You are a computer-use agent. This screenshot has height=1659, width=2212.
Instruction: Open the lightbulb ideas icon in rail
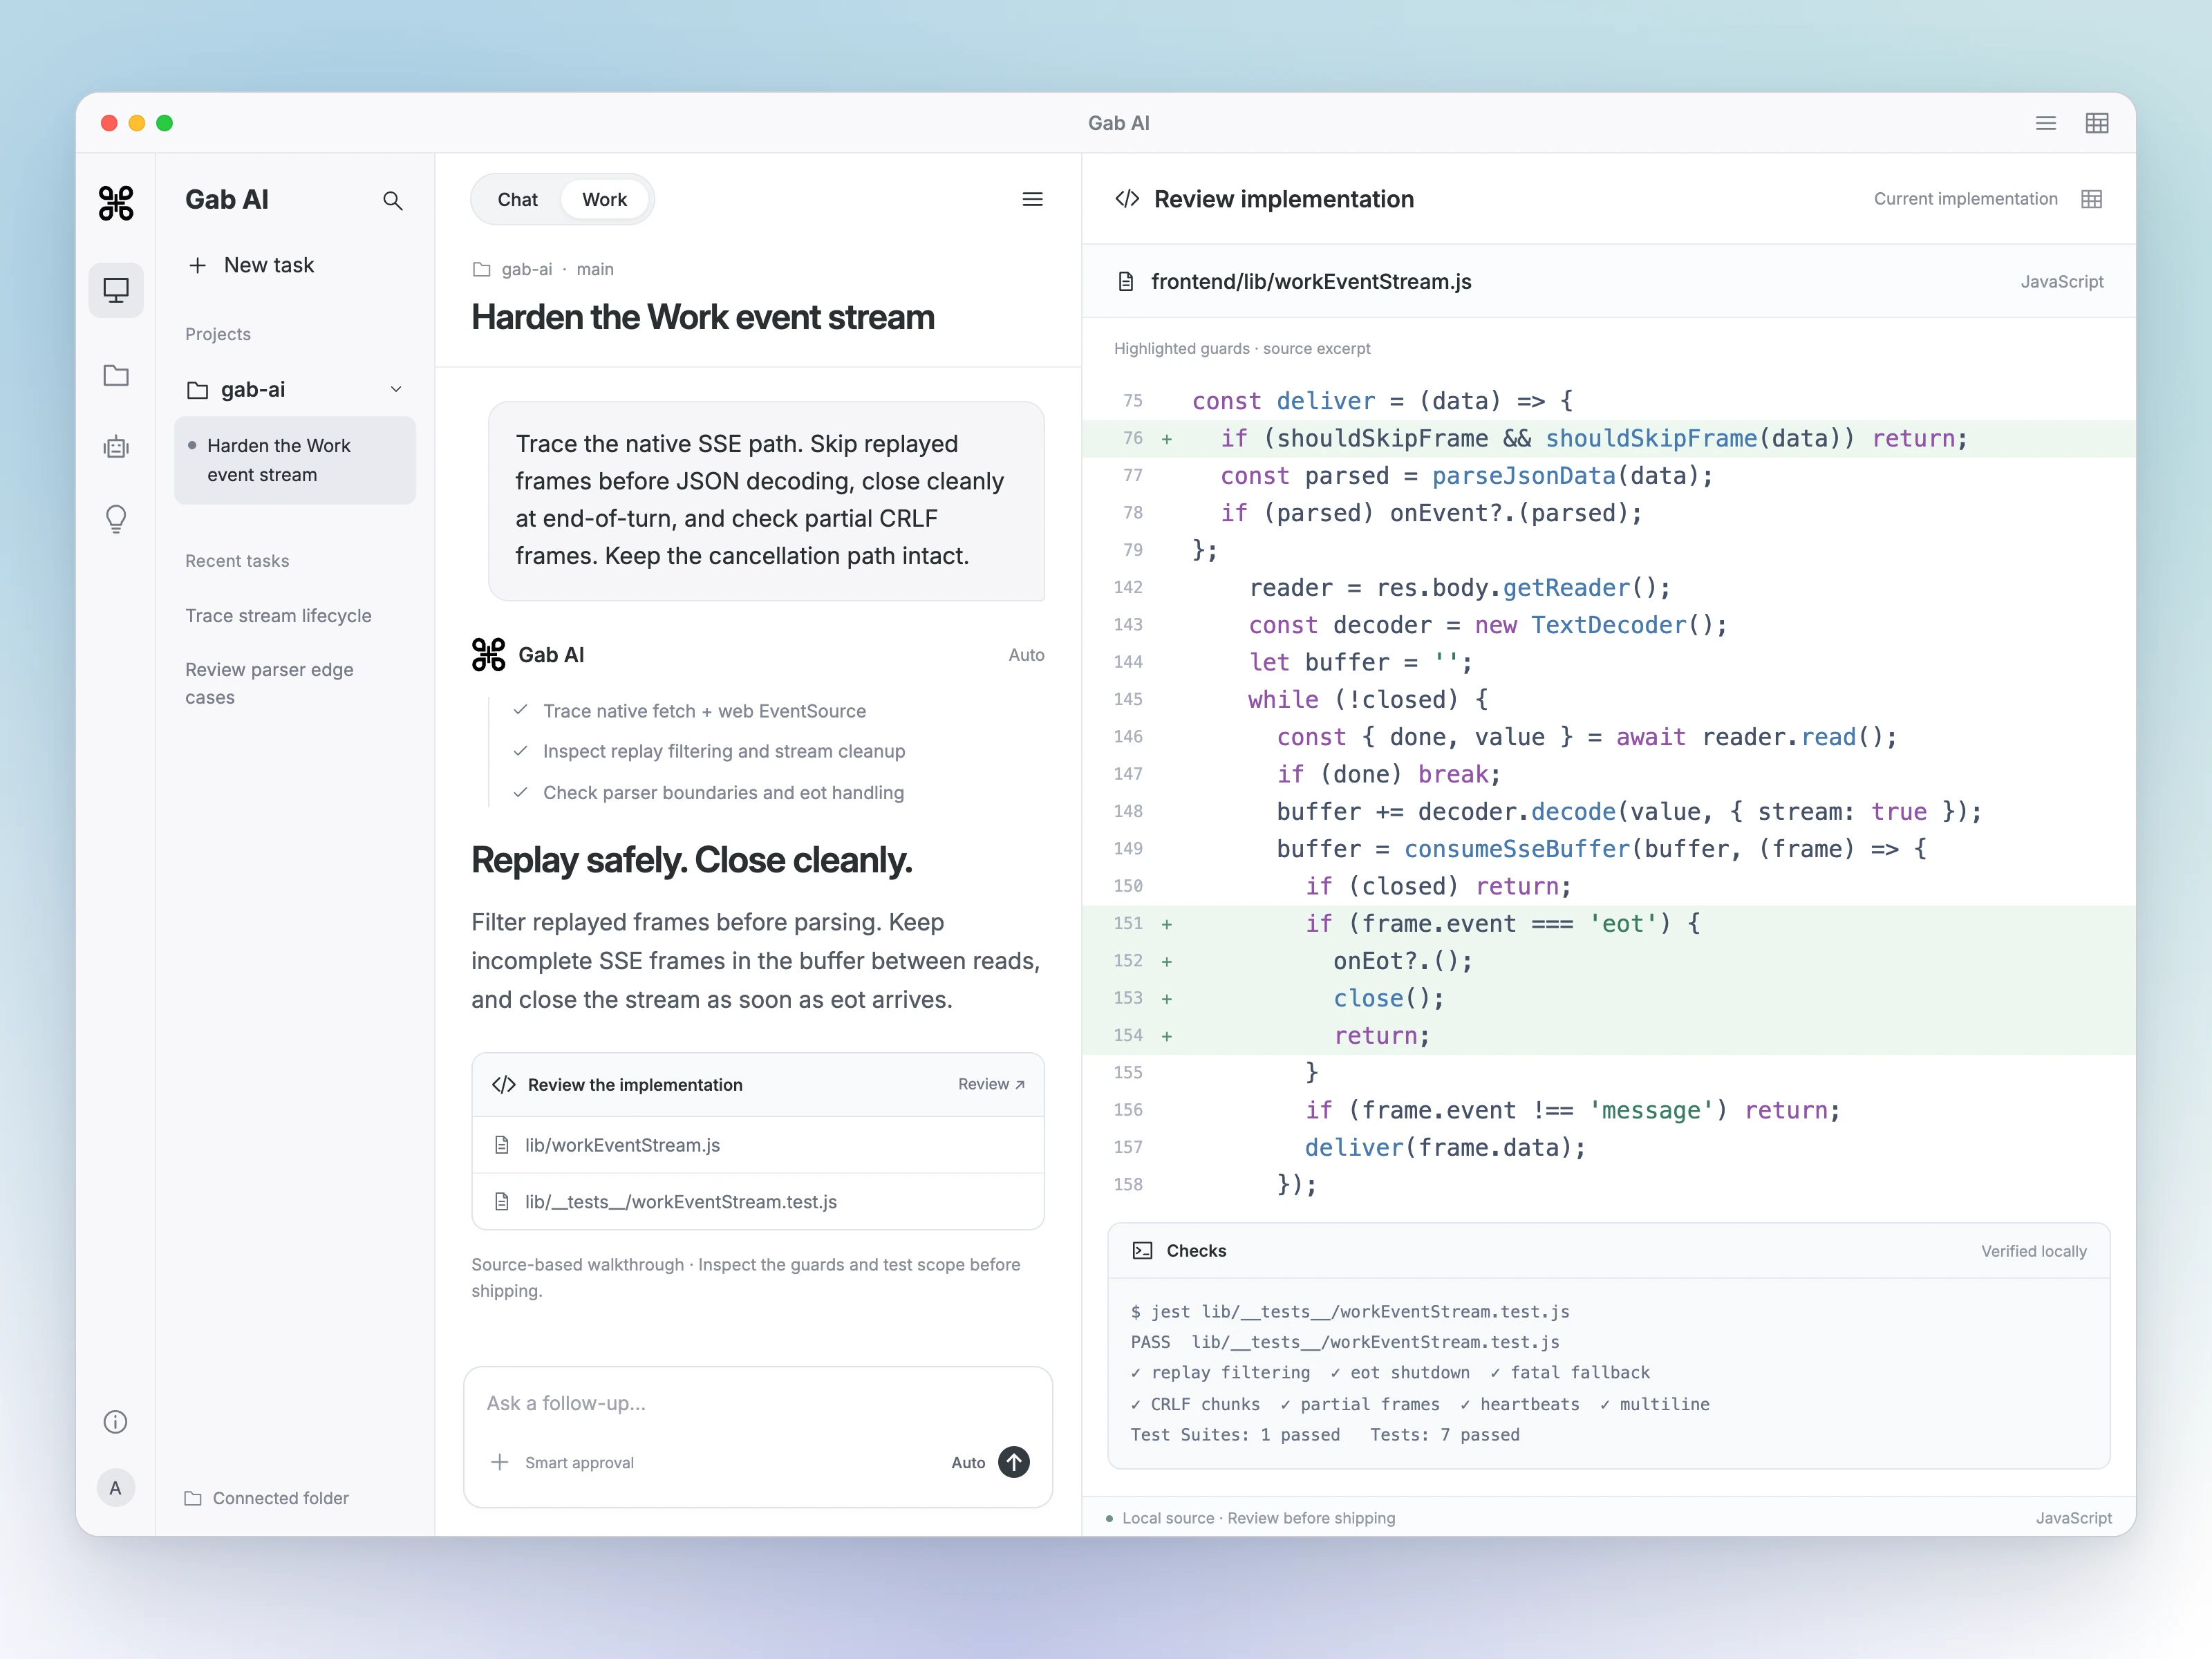pyautogui.click(x=116, y=519)
